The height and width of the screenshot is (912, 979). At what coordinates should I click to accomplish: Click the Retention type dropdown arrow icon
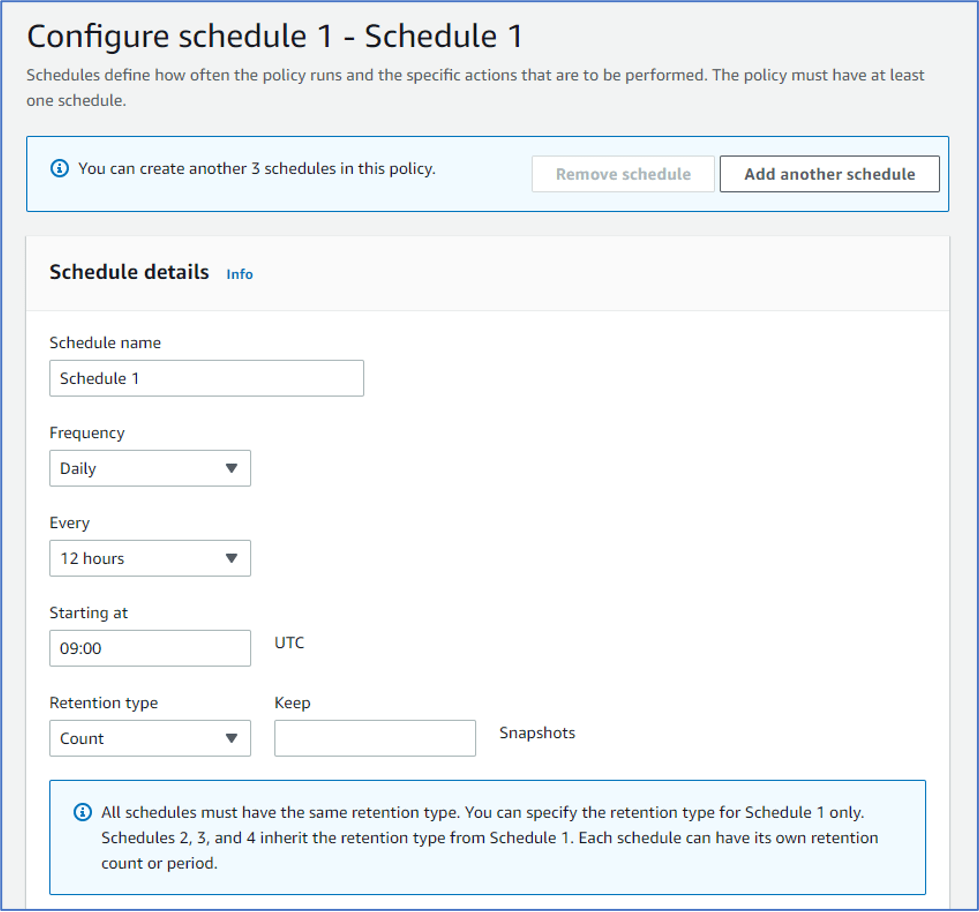click(x=233, y=738)
